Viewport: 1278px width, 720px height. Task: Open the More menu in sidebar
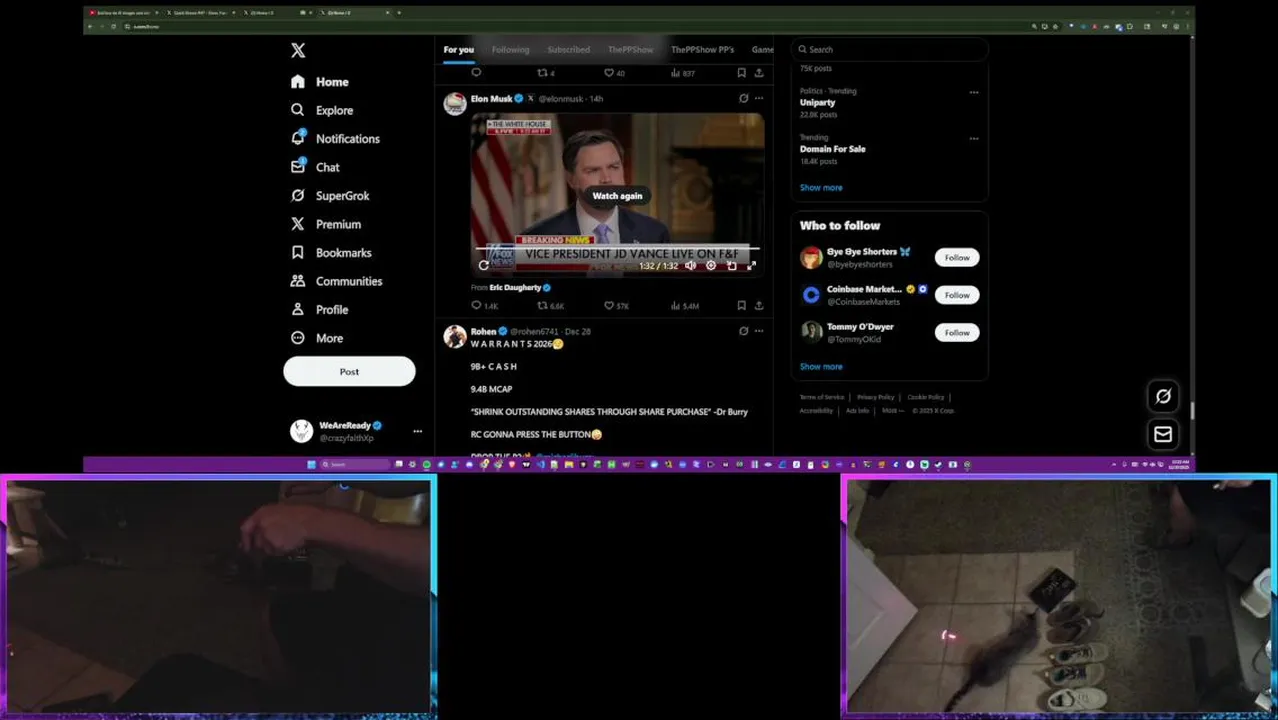click(x=317, y=338)
